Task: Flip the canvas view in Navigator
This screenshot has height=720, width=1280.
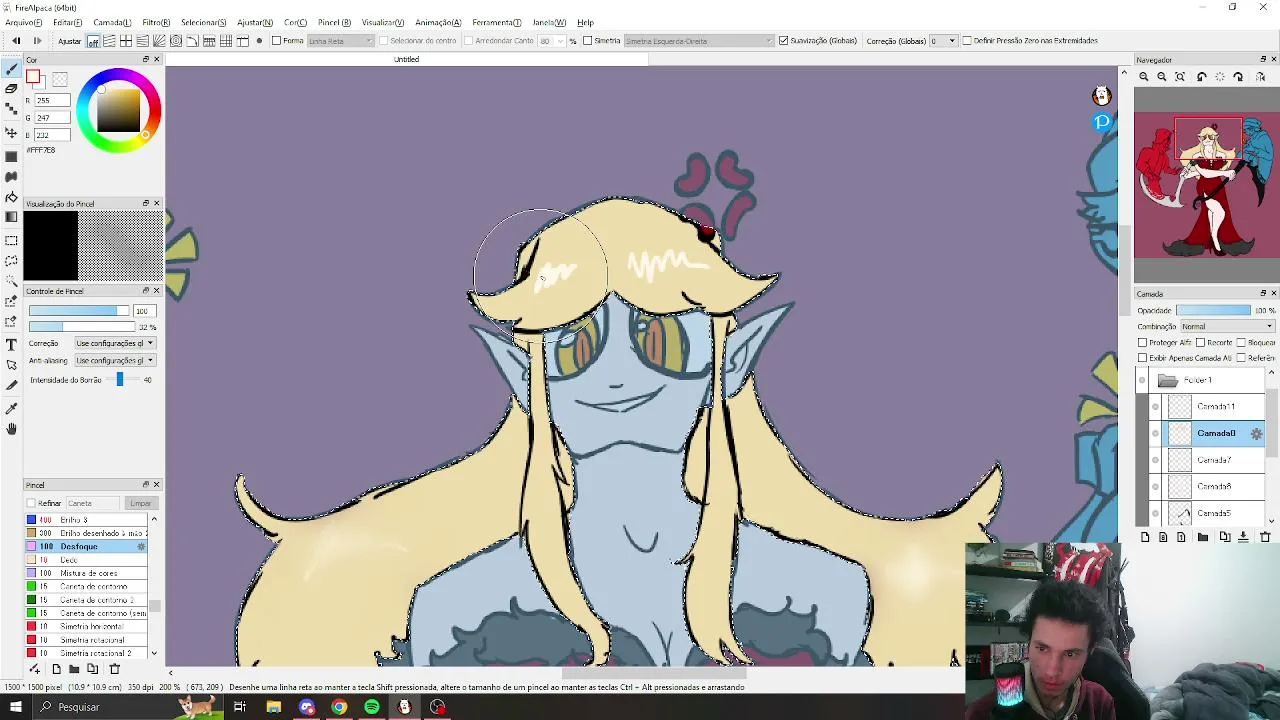Action: tap(1260, 77)
